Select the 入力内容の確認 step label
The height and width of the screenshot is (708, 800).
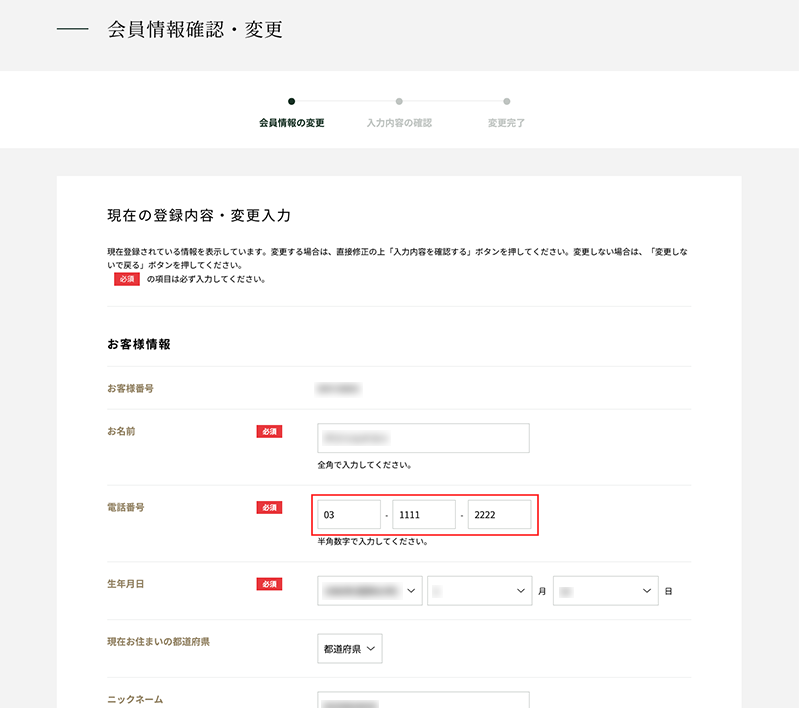(x=399, y=123)
